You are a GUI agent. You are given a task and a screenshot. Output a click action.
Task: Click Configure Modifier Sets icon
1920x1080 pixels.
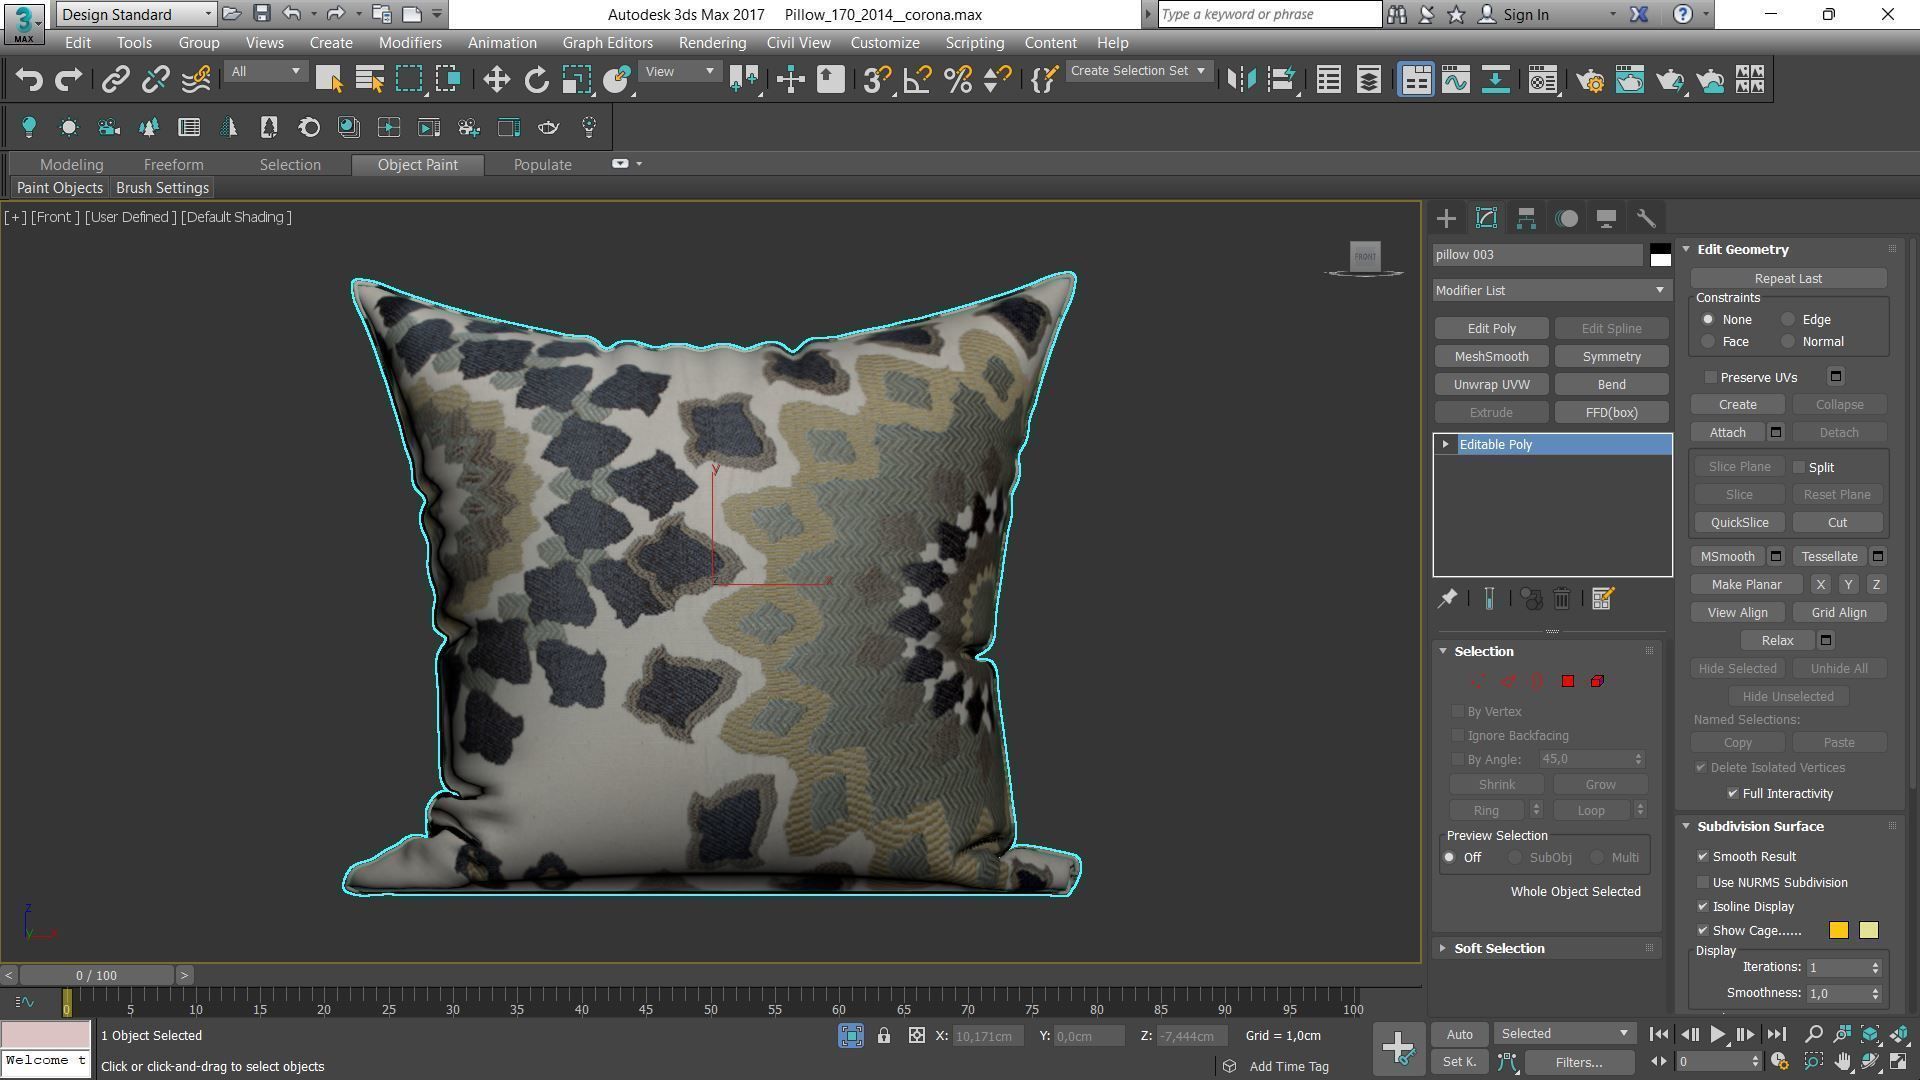point(1602,599)
